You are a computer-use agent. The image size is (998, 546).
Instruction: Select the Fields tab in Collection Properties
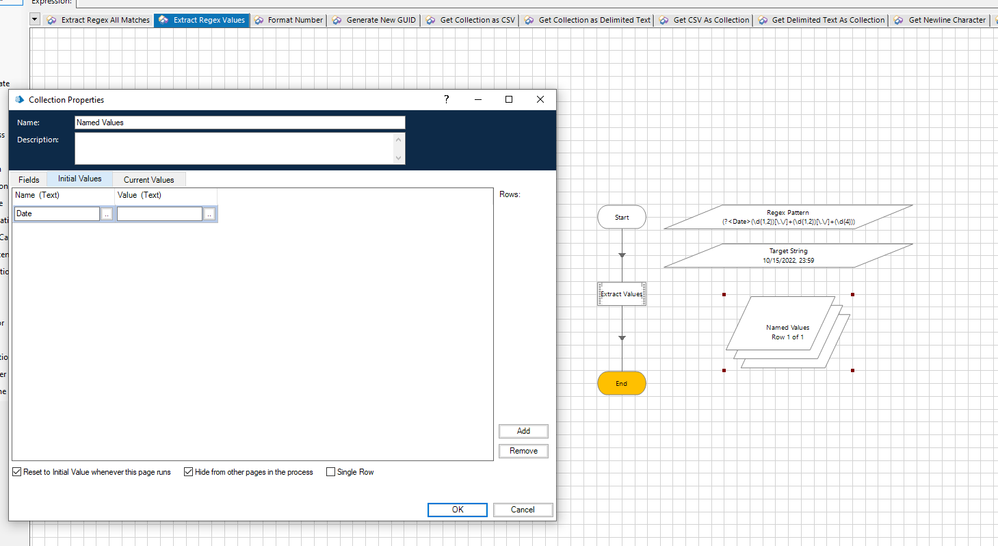coord(29,180)
